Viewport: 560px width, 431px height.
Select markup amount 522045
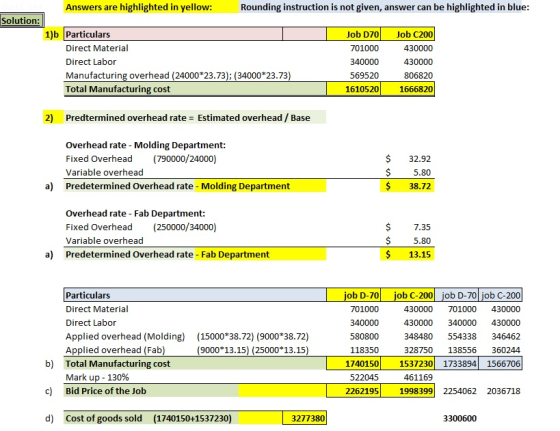(364, 377)
